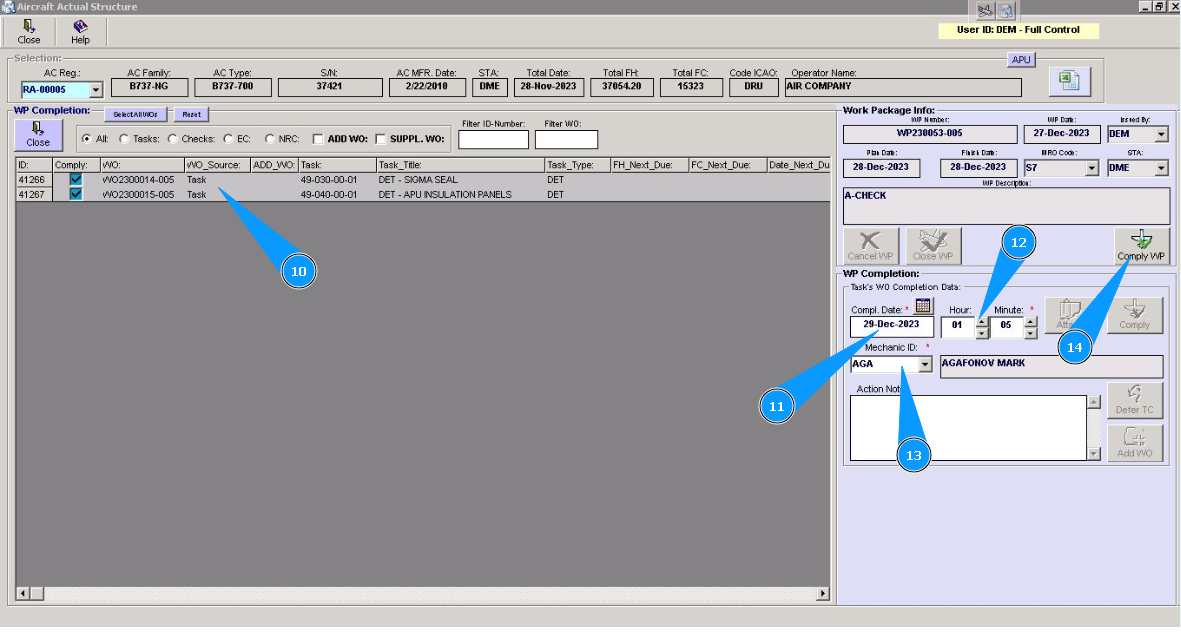The width and height of the screenshot is (1181, 633).
Task: Increase the Hour value
Action: [981, 322]
